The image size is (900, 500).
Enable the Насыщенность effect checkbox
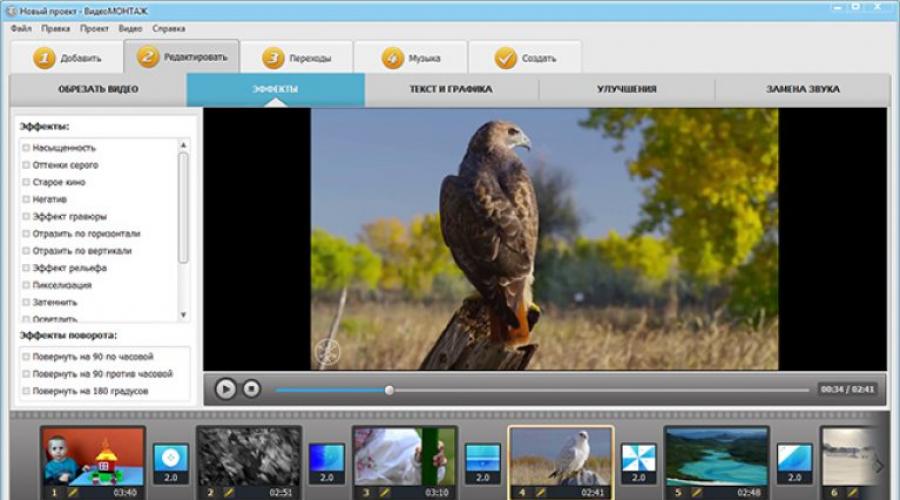coord(26,148)
